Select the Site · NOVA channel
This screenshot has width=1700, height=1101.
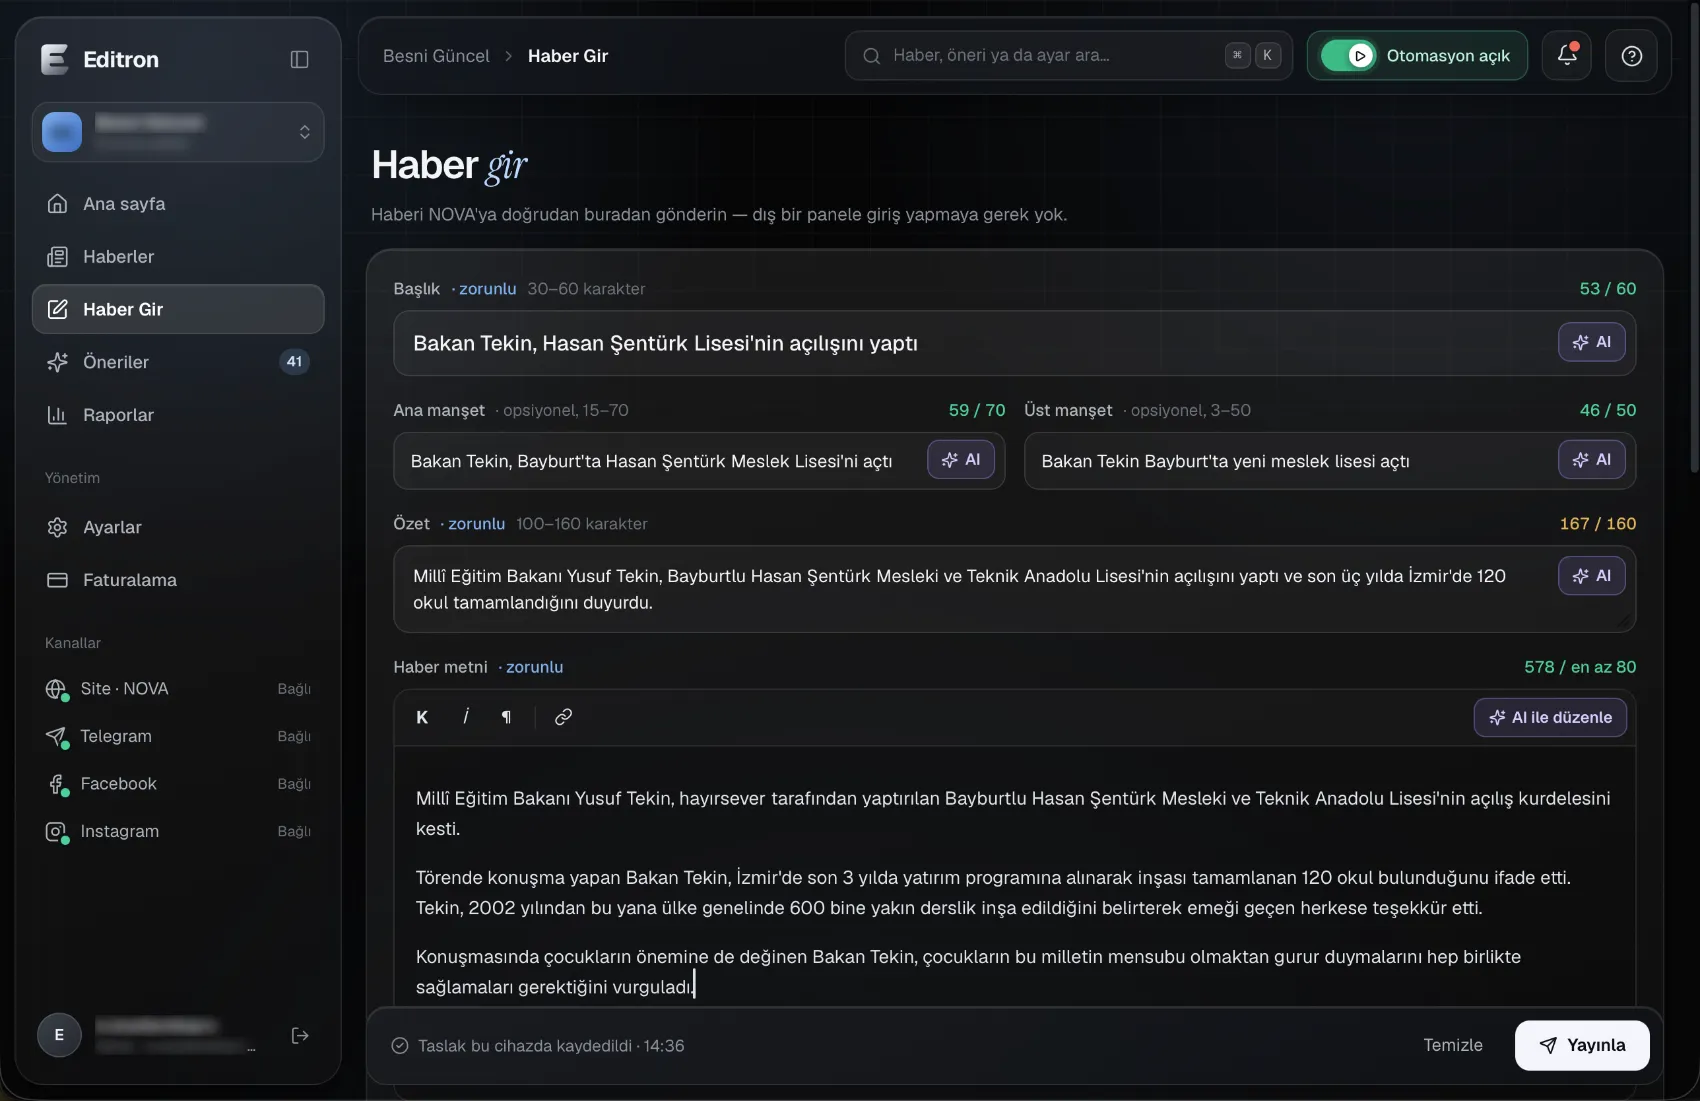click(x=178, y=689)
